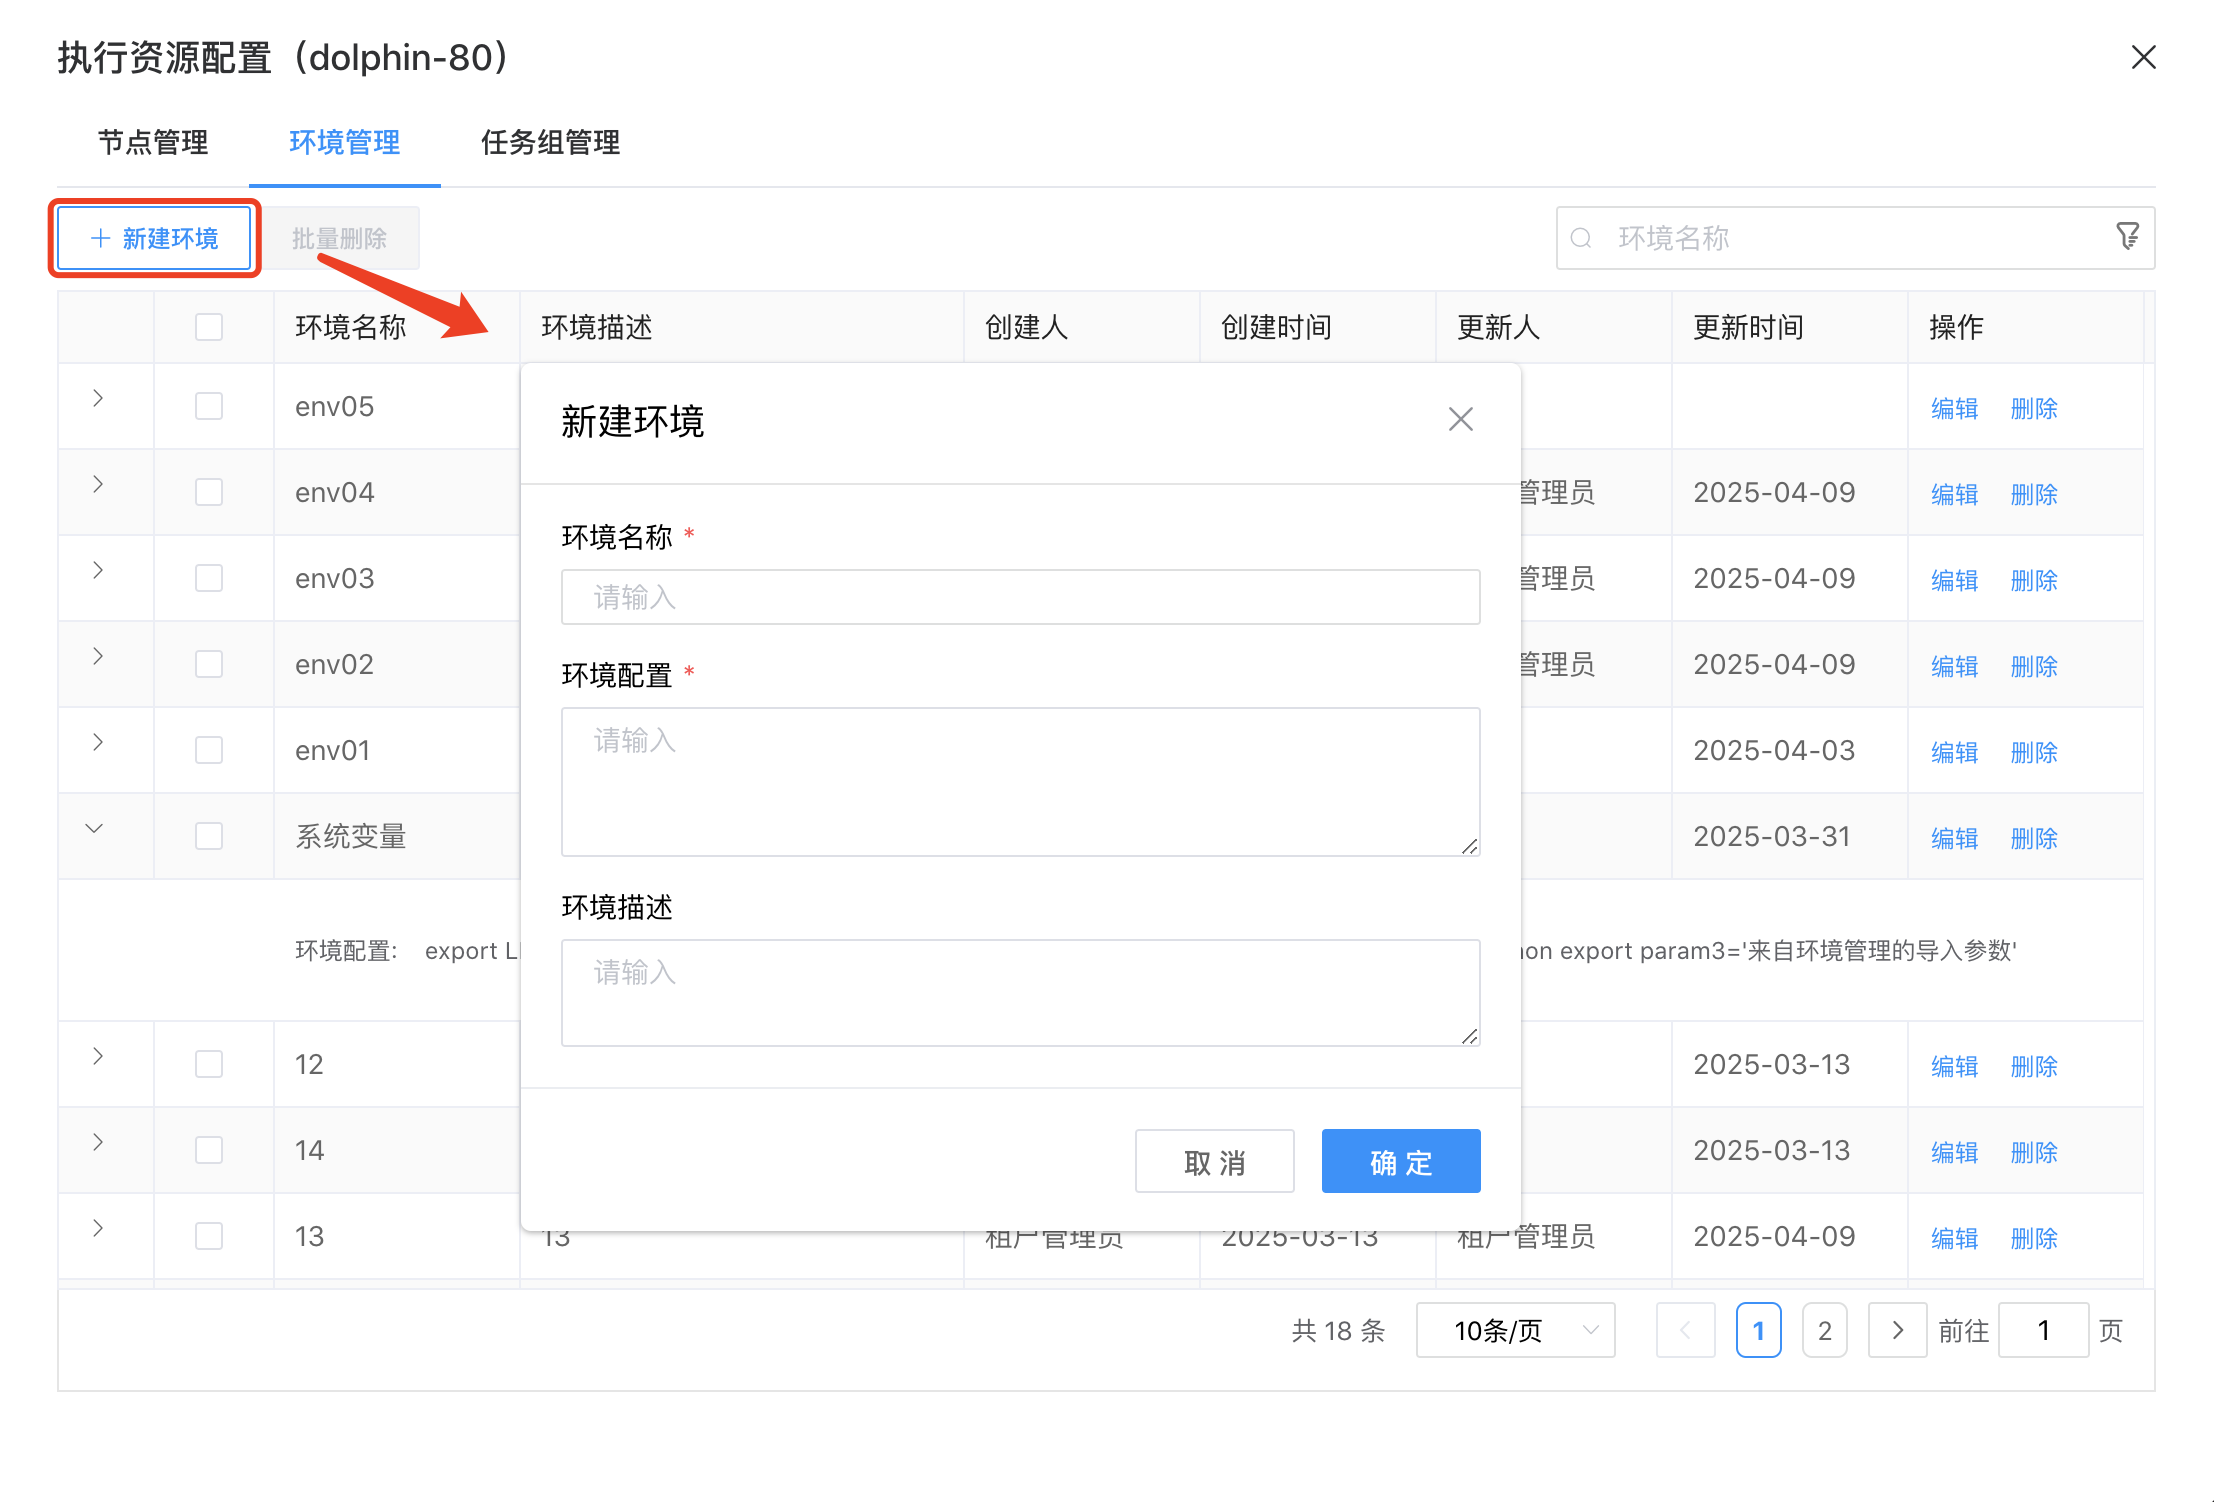Click the magnifier icon in the search field
The image size is (2214, 1502).
[1581, 238]
